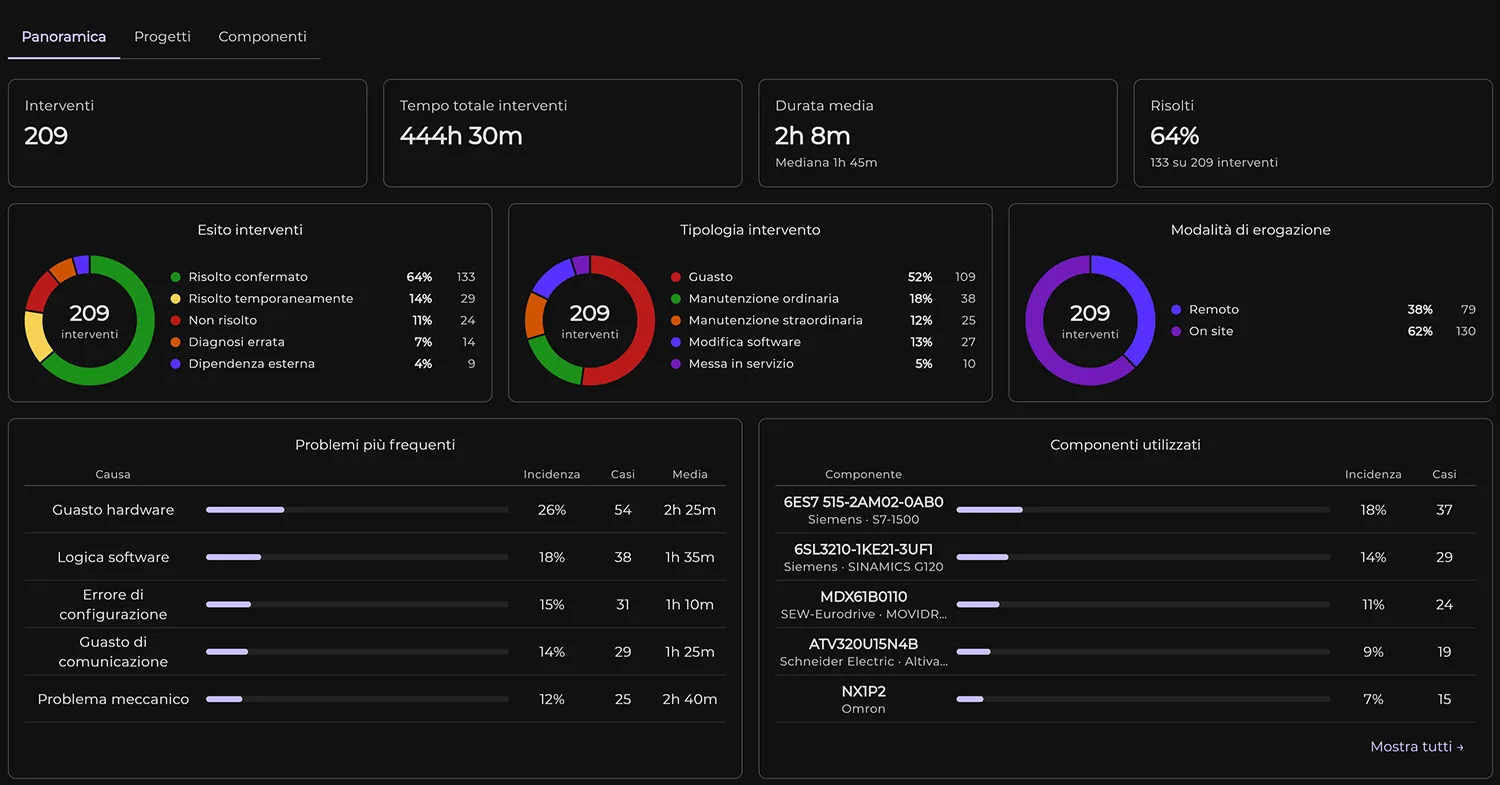Click the Incidenza column header in Problemi
The width and height of the screenshot is (1500, 785).
coord(552,474)
